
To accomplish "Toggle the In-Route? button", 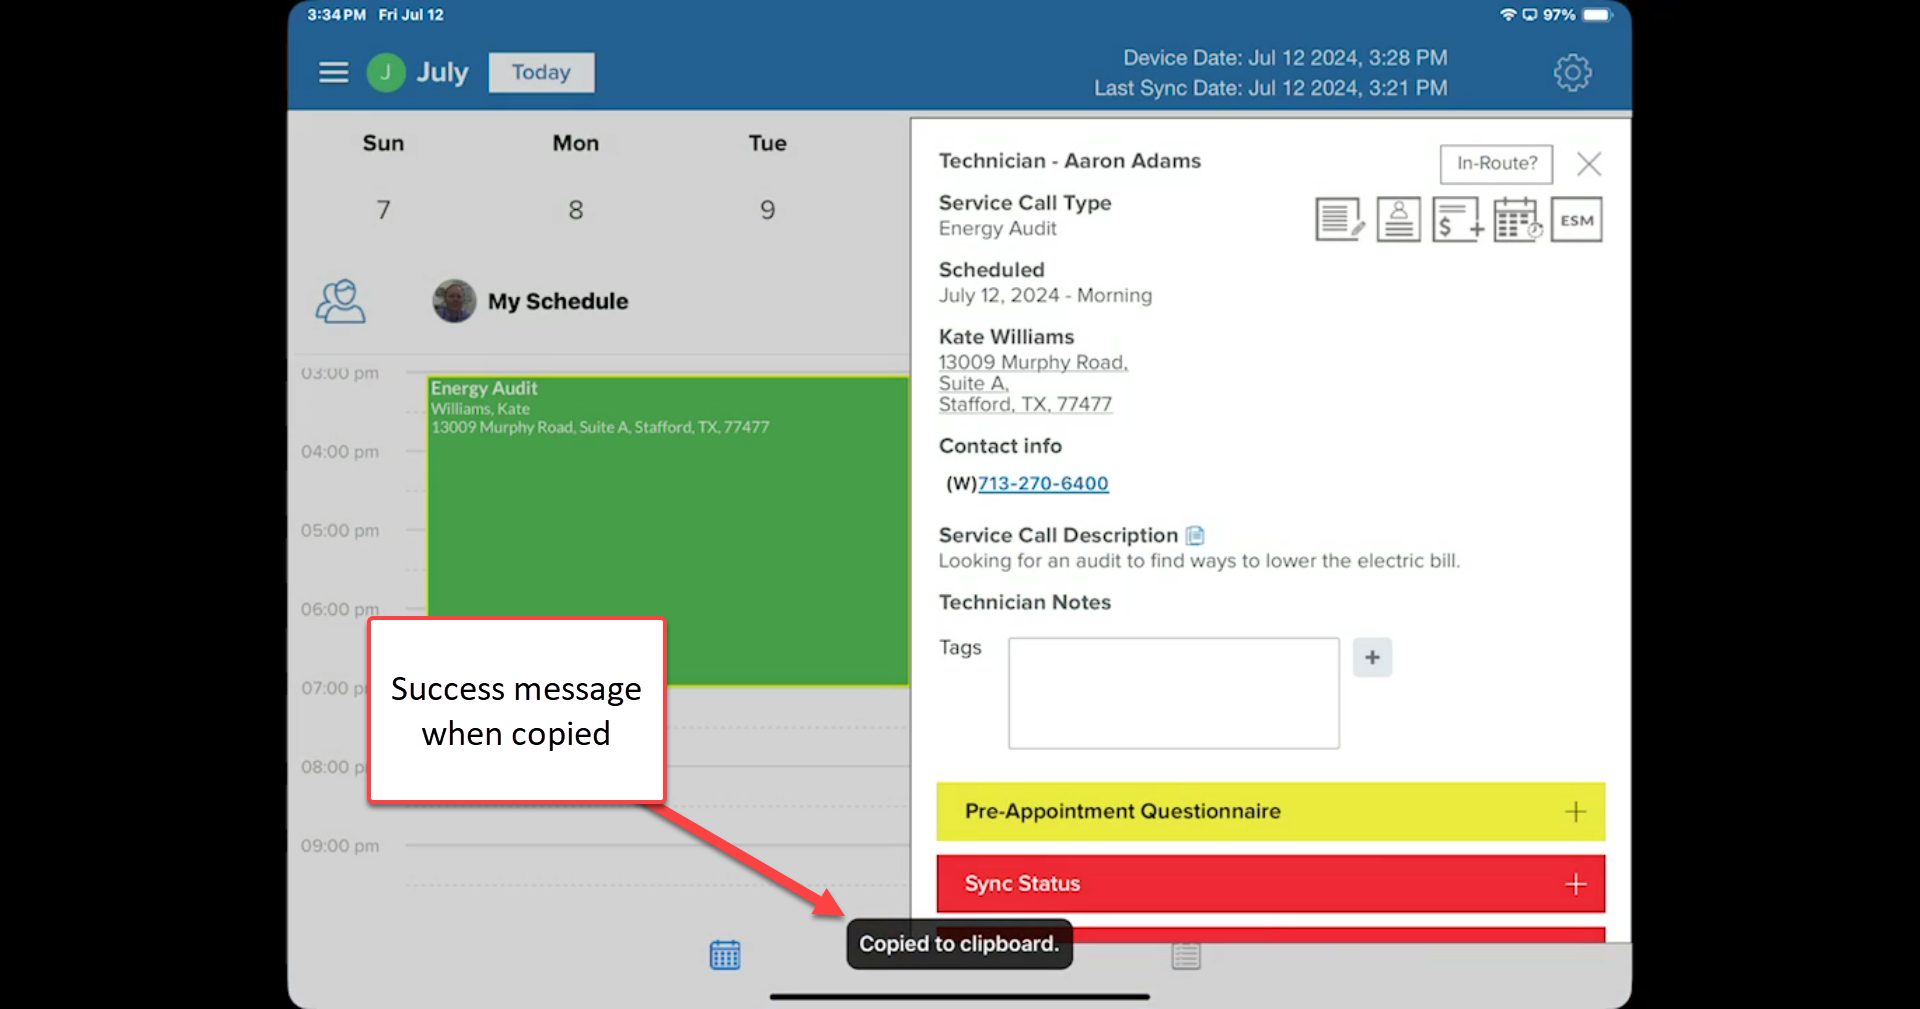I will coord(1496,164).
